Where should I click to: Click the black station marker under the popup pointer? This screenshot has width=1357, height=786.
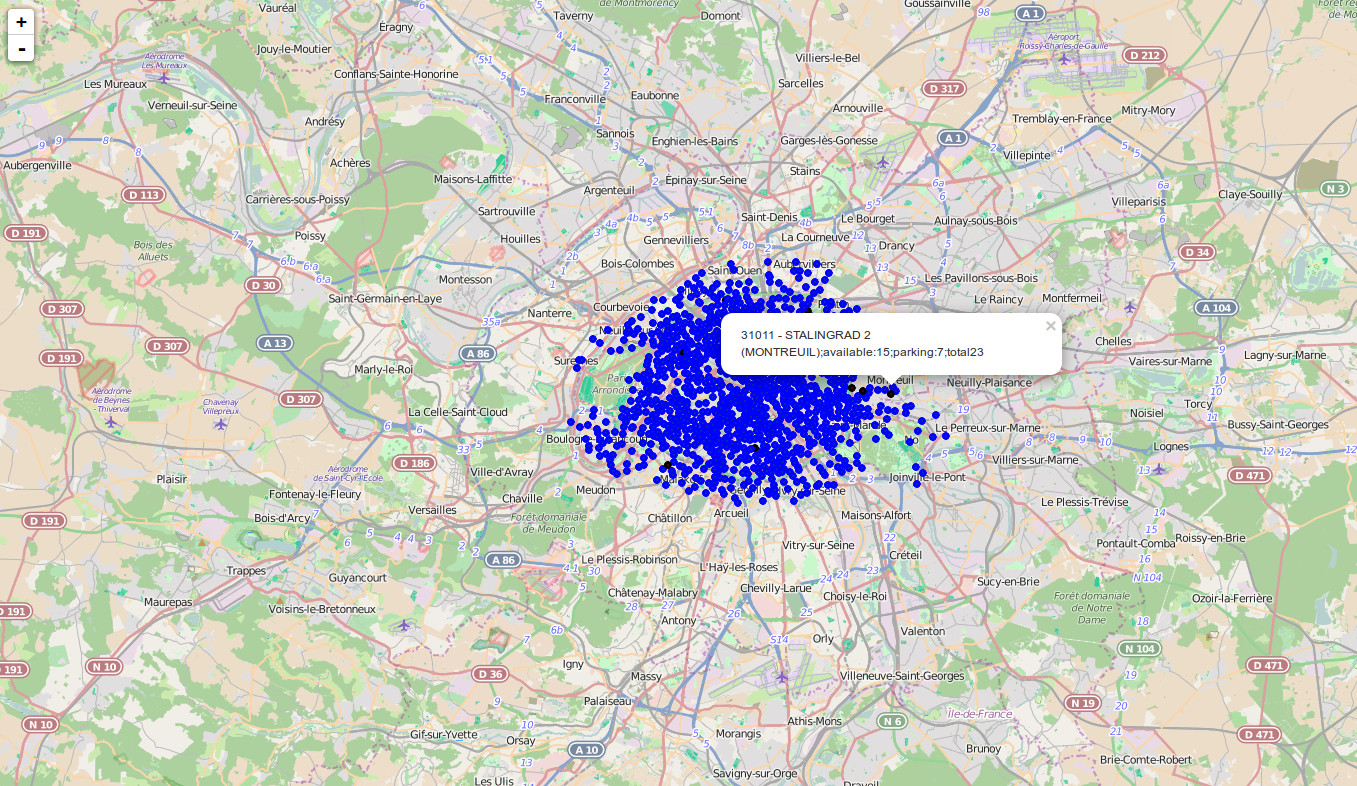[x=891, y=392]
